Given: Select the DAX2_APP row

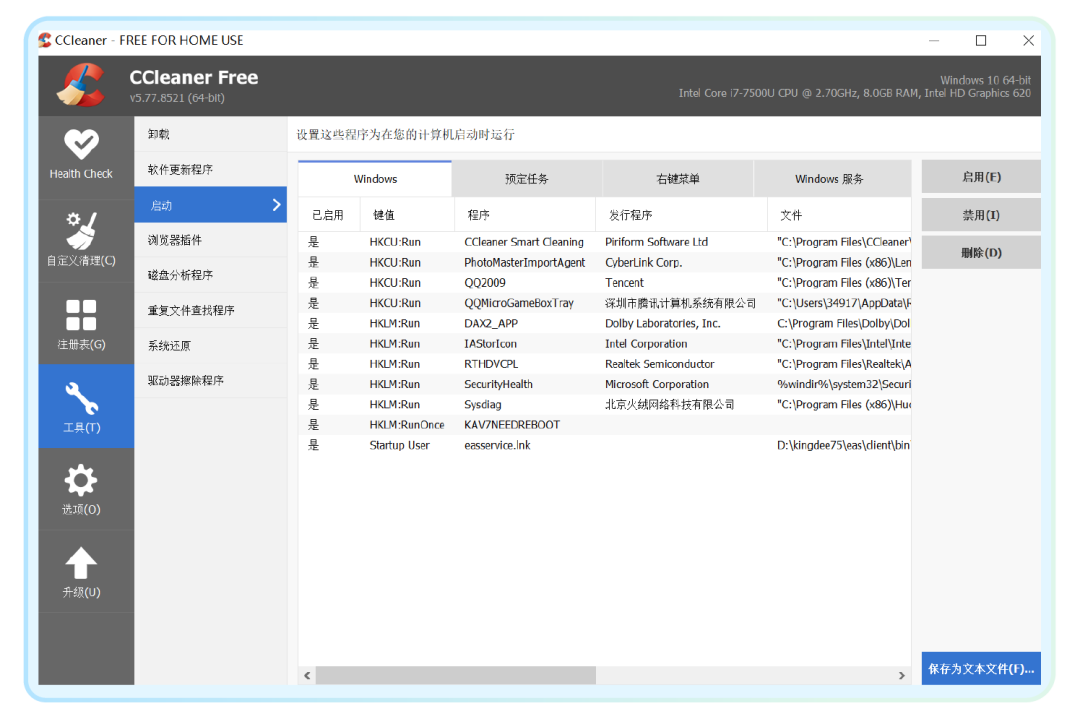Looking at the screenshot, I should click(605, 323).
